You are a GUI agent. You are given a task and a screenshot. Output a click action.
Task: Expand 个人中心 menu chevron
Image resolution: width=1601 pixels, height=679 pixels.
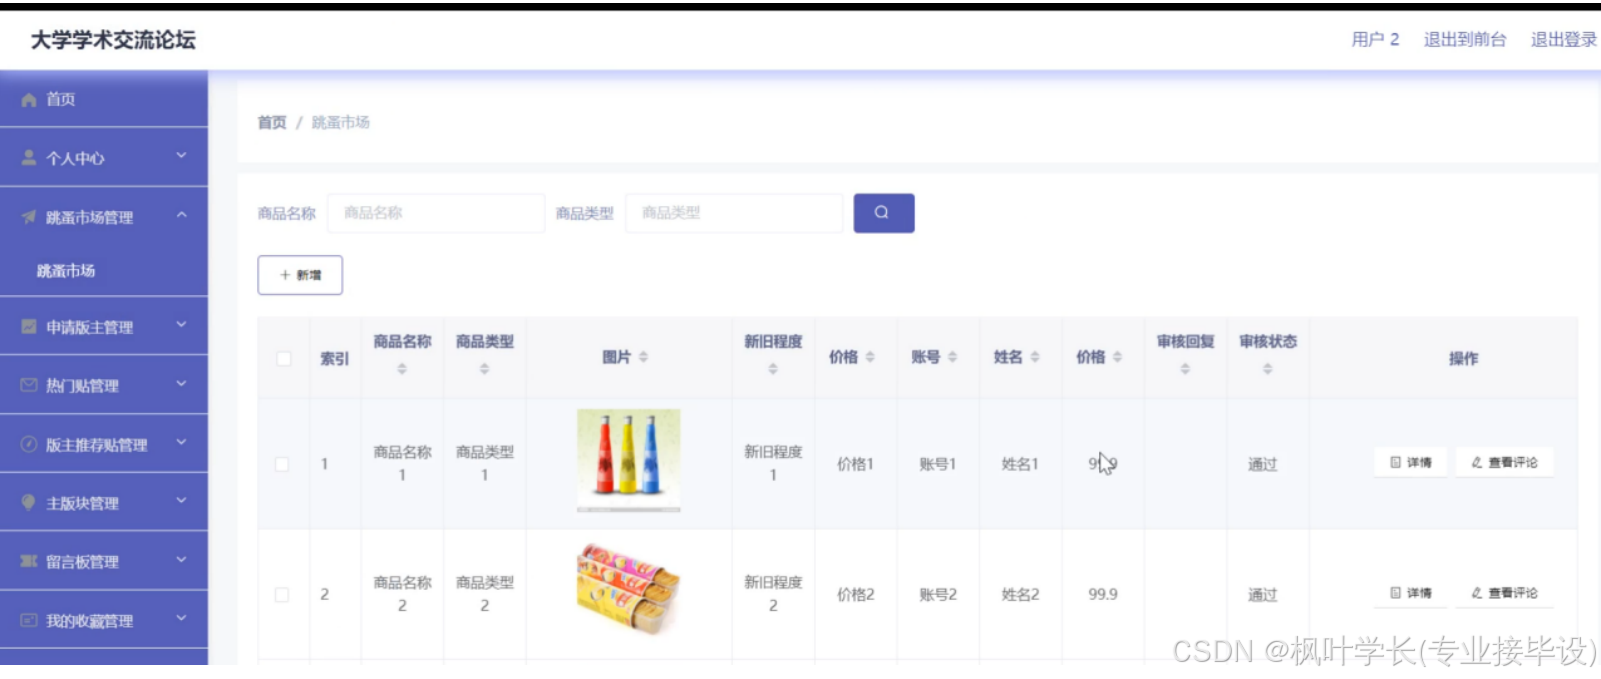[x=181, y=156]
